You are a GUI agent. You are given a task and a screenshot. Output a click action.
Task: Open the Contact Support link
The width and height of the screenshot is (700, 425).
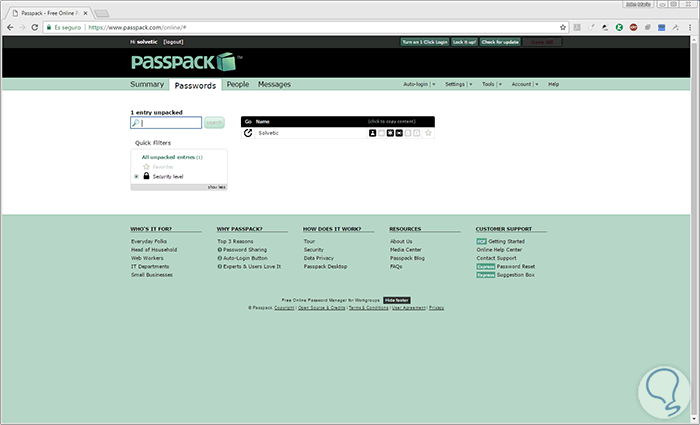(x=496, y=258)
